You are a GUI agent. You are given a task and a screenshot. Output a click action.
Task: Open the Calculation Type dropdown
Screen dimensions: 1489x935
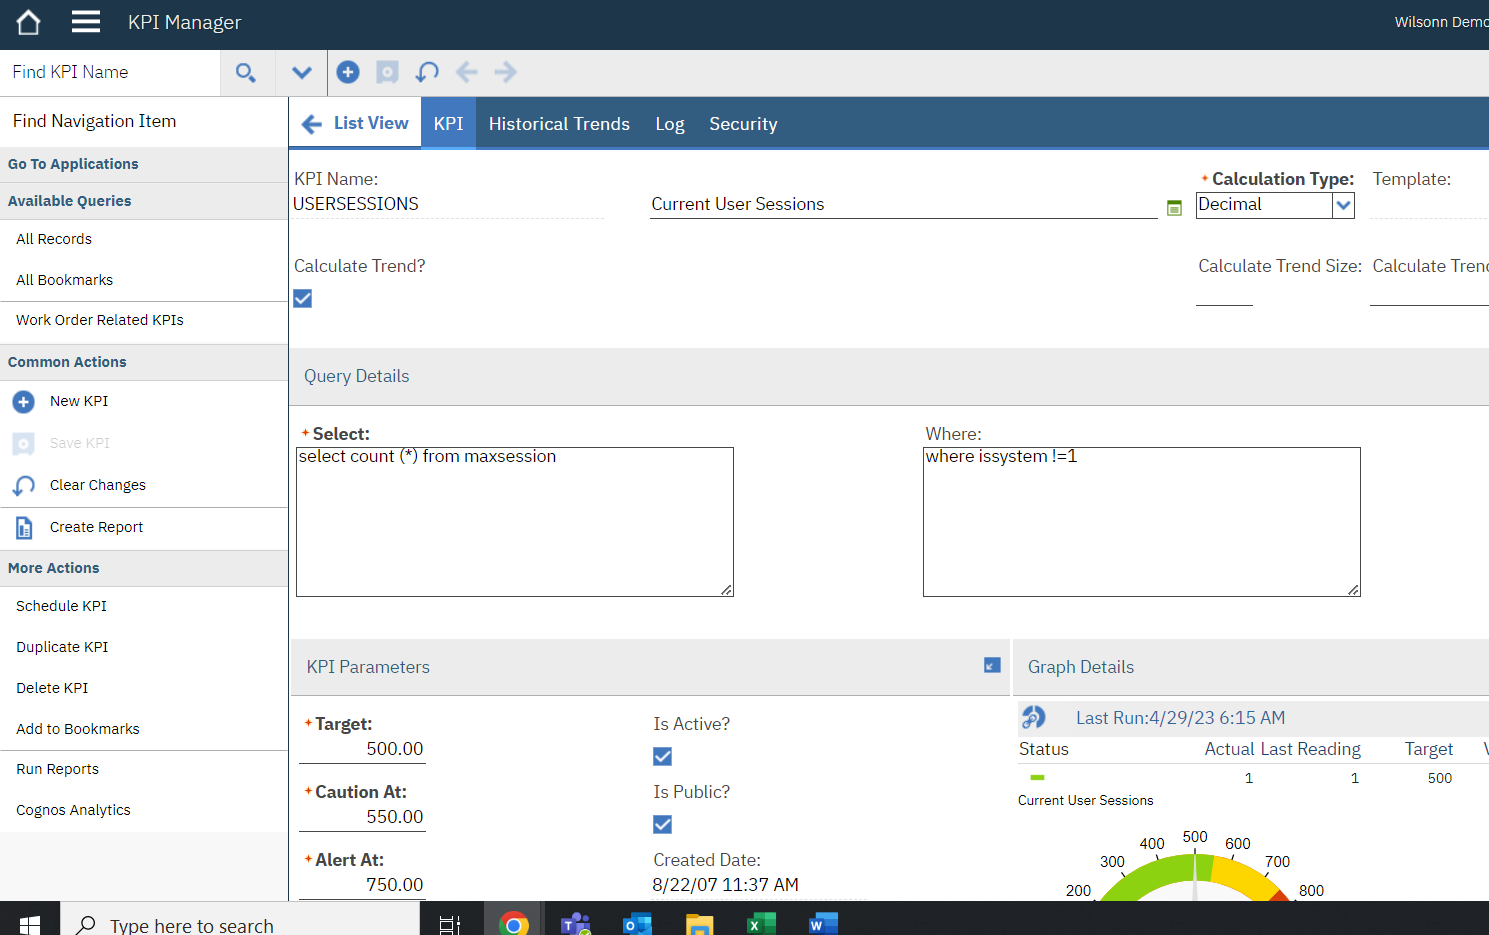1342,205
